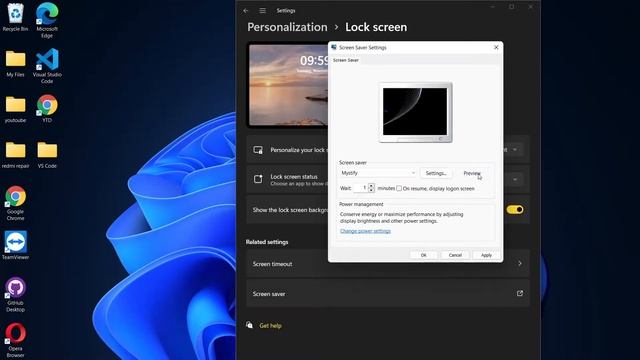Open the Screen timeout chevron
The height and width of the screenshot is (360, 640).
tap(520, 264)
